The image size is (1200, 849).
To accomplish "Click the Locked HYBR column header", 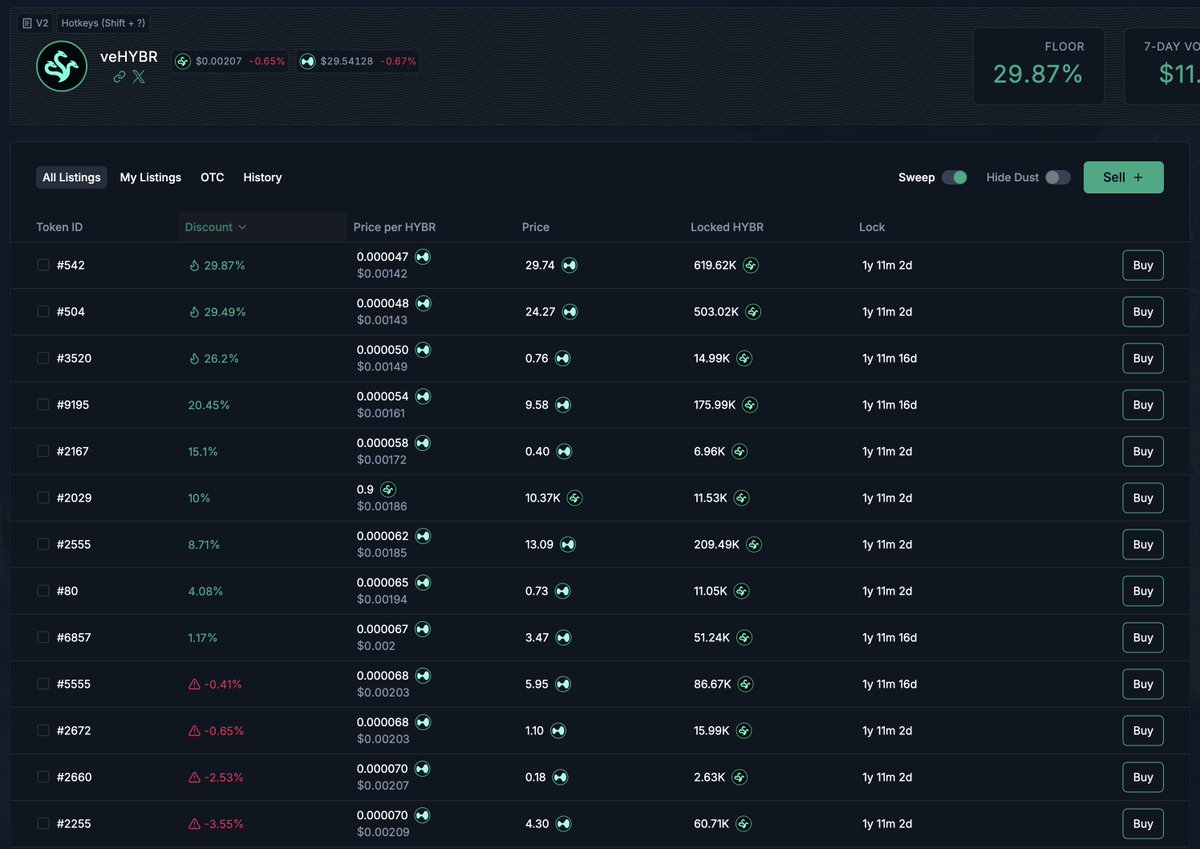I will pyautogui.click(x=727, y=227).
